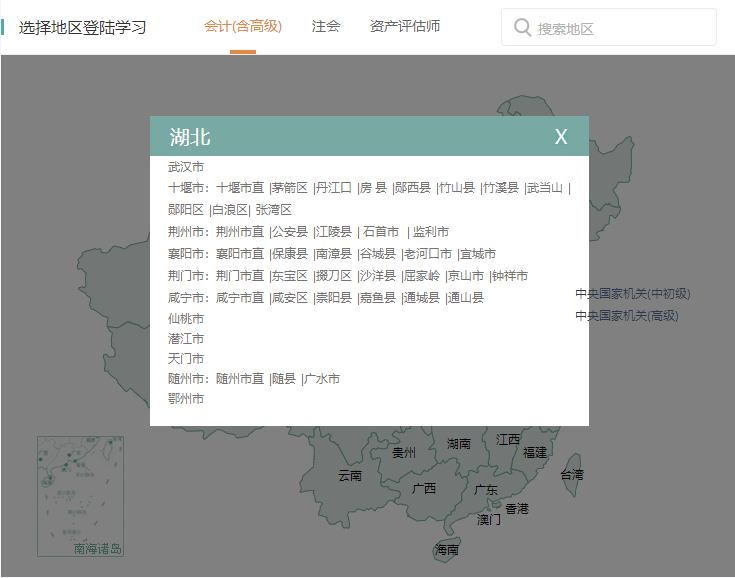Select 京山市
This screenshot has width=735, height=578.
pyautogui.click(x=466, y=276)
